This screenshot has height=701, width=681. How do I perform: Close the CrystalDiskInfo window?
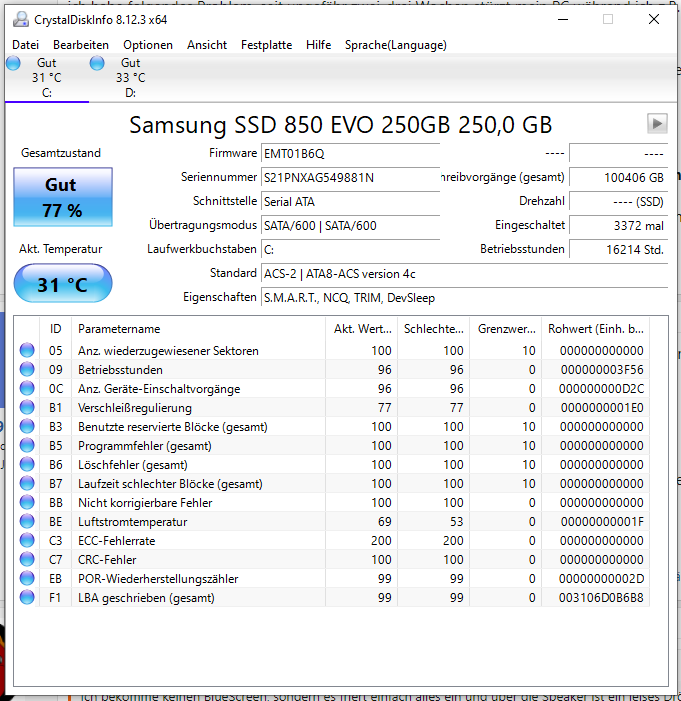(x=654, y=20)
